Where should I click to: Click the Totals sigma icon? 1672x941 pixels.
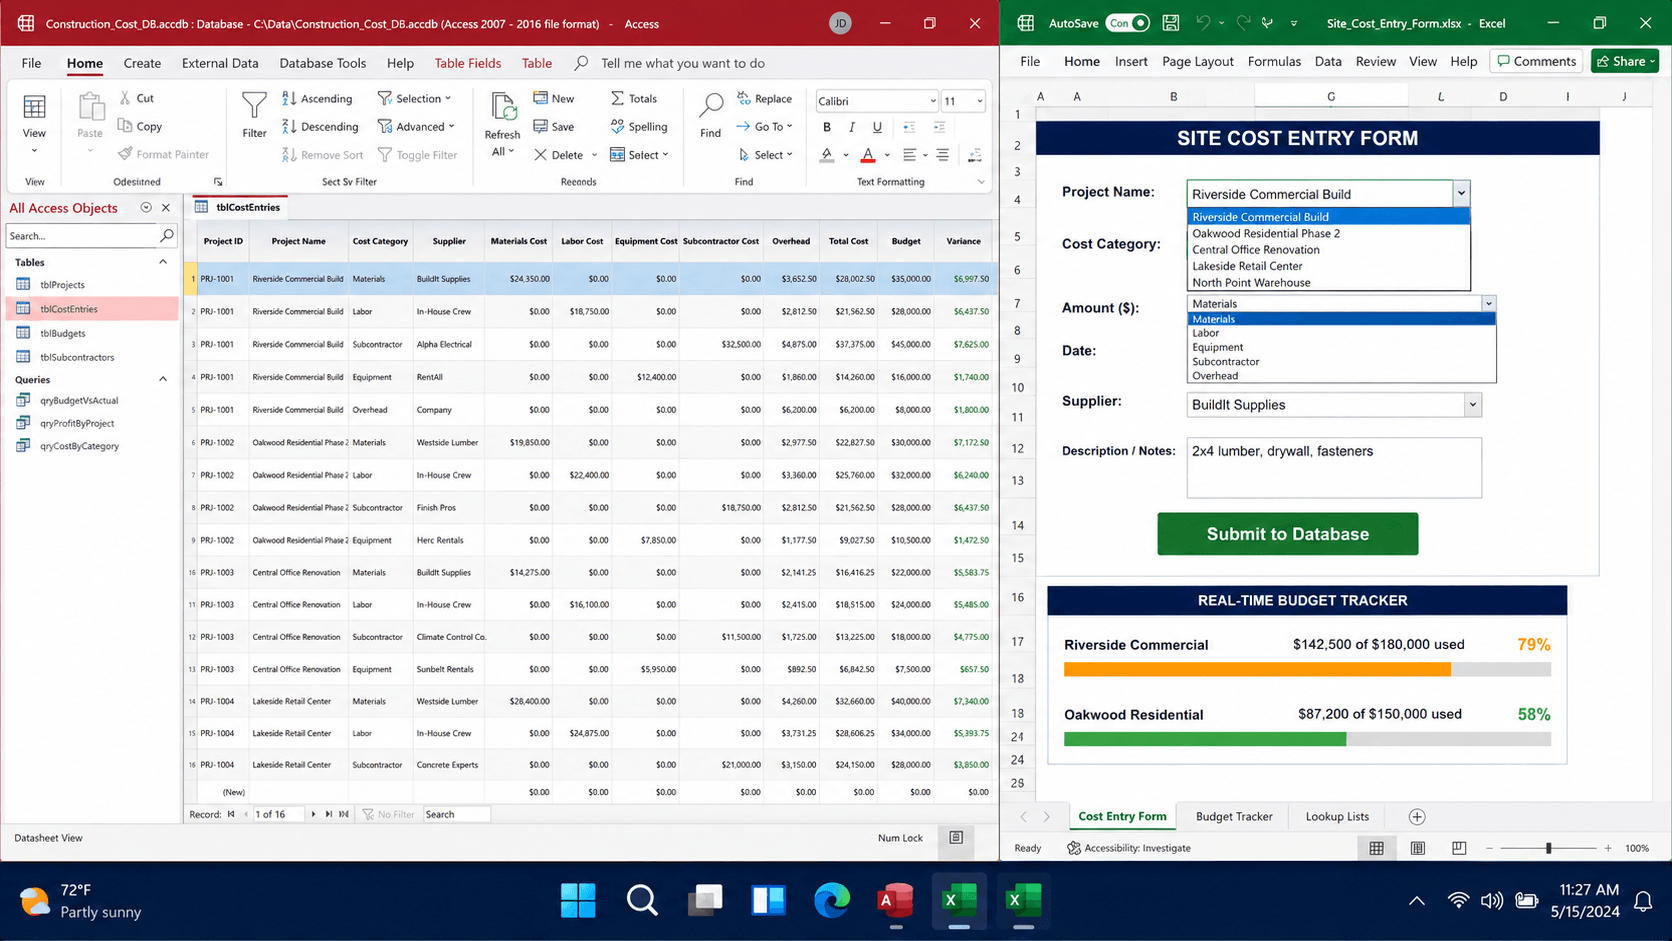click(617, 98)
